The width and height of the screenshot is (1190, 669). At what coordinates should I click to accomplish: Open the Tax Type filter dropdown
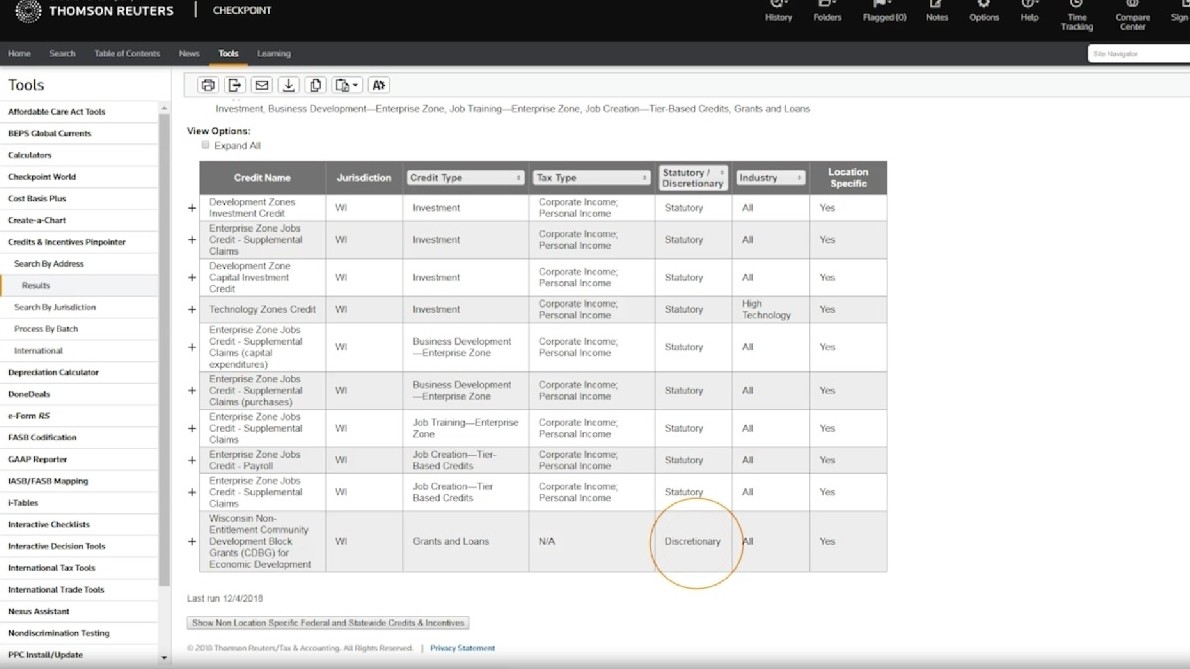[591, 178]
